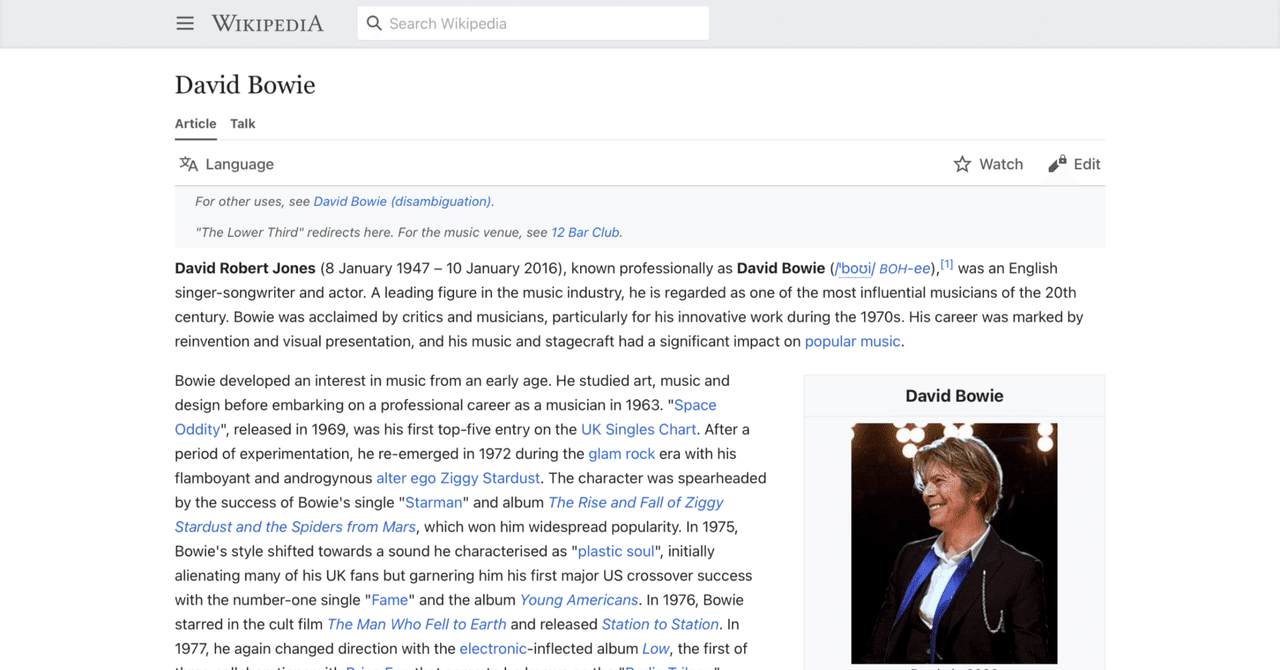Open the David Bowie infobox photo
The width and height of the screenshot is (1280, 670).
point(954,543)
